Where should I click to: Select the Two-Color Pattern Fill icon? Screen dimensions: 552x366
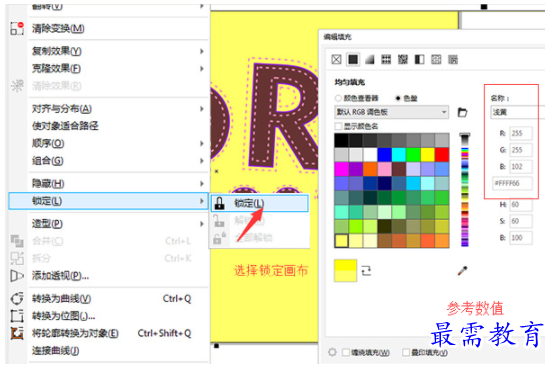419,59
